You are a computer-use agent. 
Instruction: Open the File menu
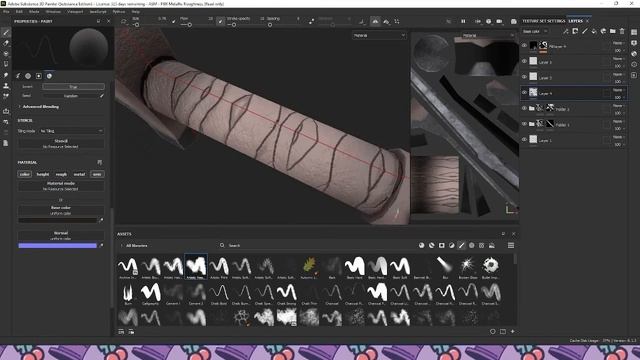click(6, 11)
